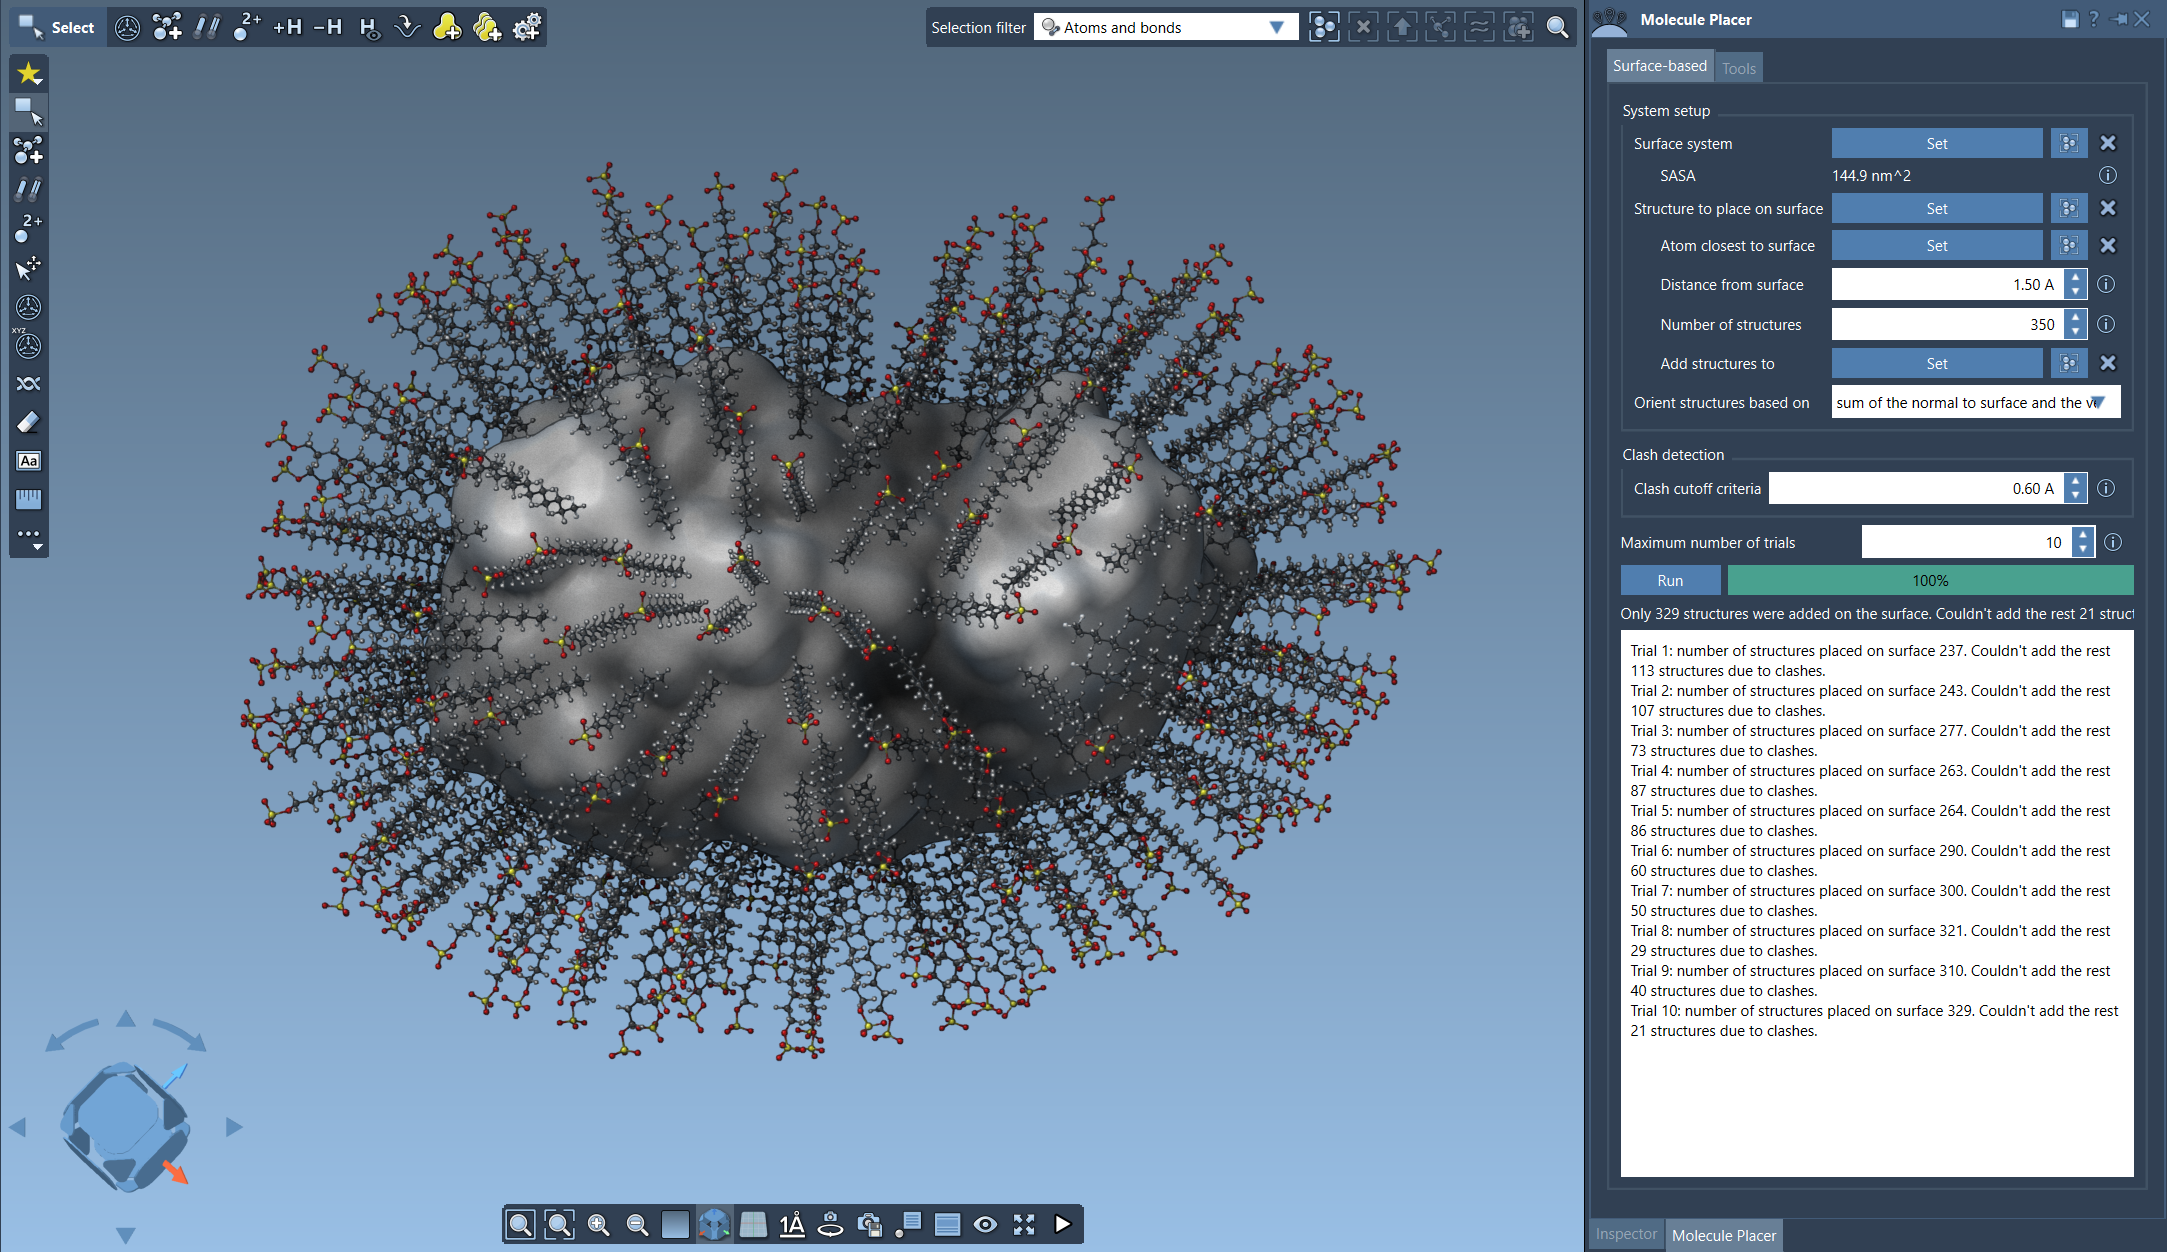
Task: Click the 100% progress bar
Action: coord(1929,580)
